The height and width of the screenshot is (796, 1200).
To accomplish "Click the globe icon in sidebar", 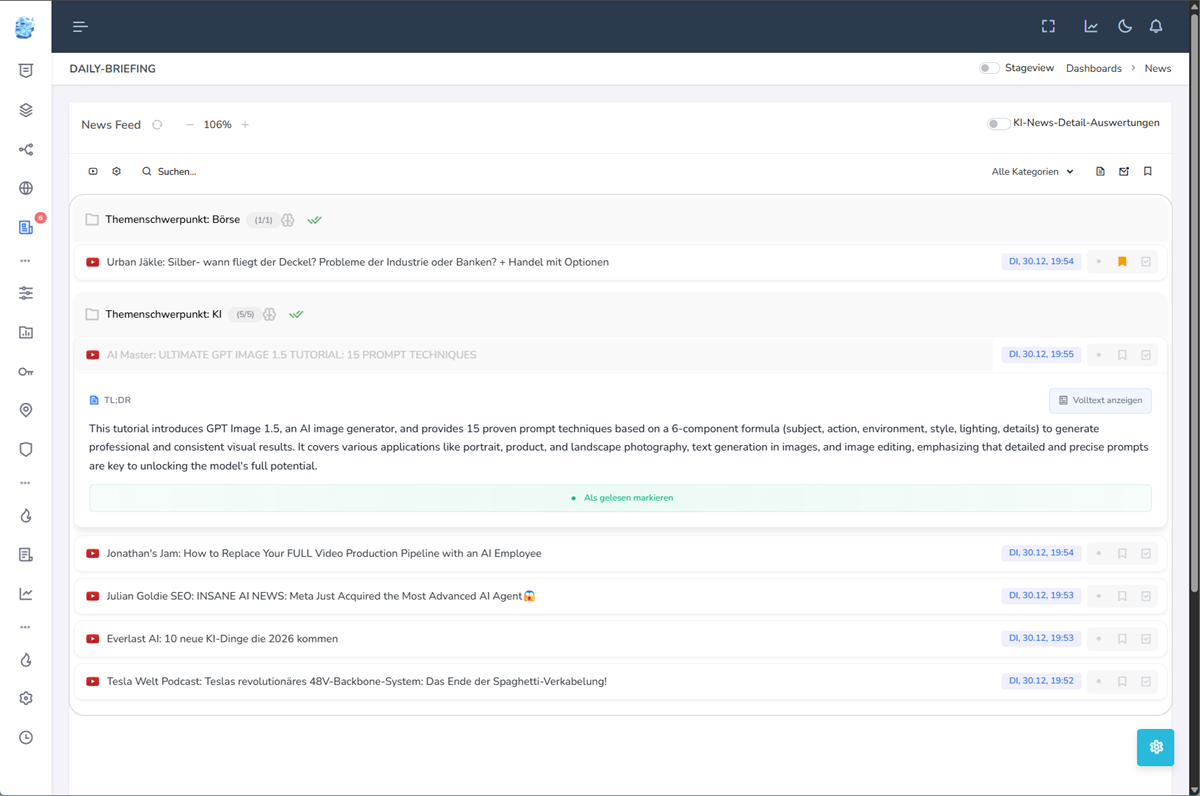I will [26, 188].
